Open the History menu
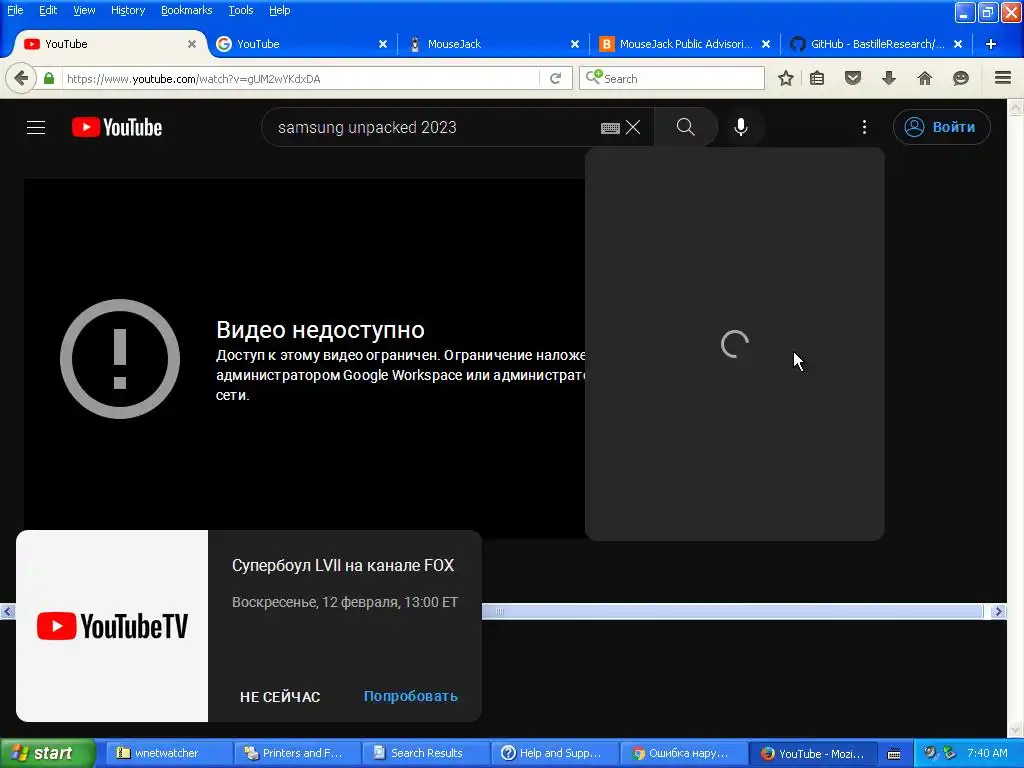 [128, 10]
